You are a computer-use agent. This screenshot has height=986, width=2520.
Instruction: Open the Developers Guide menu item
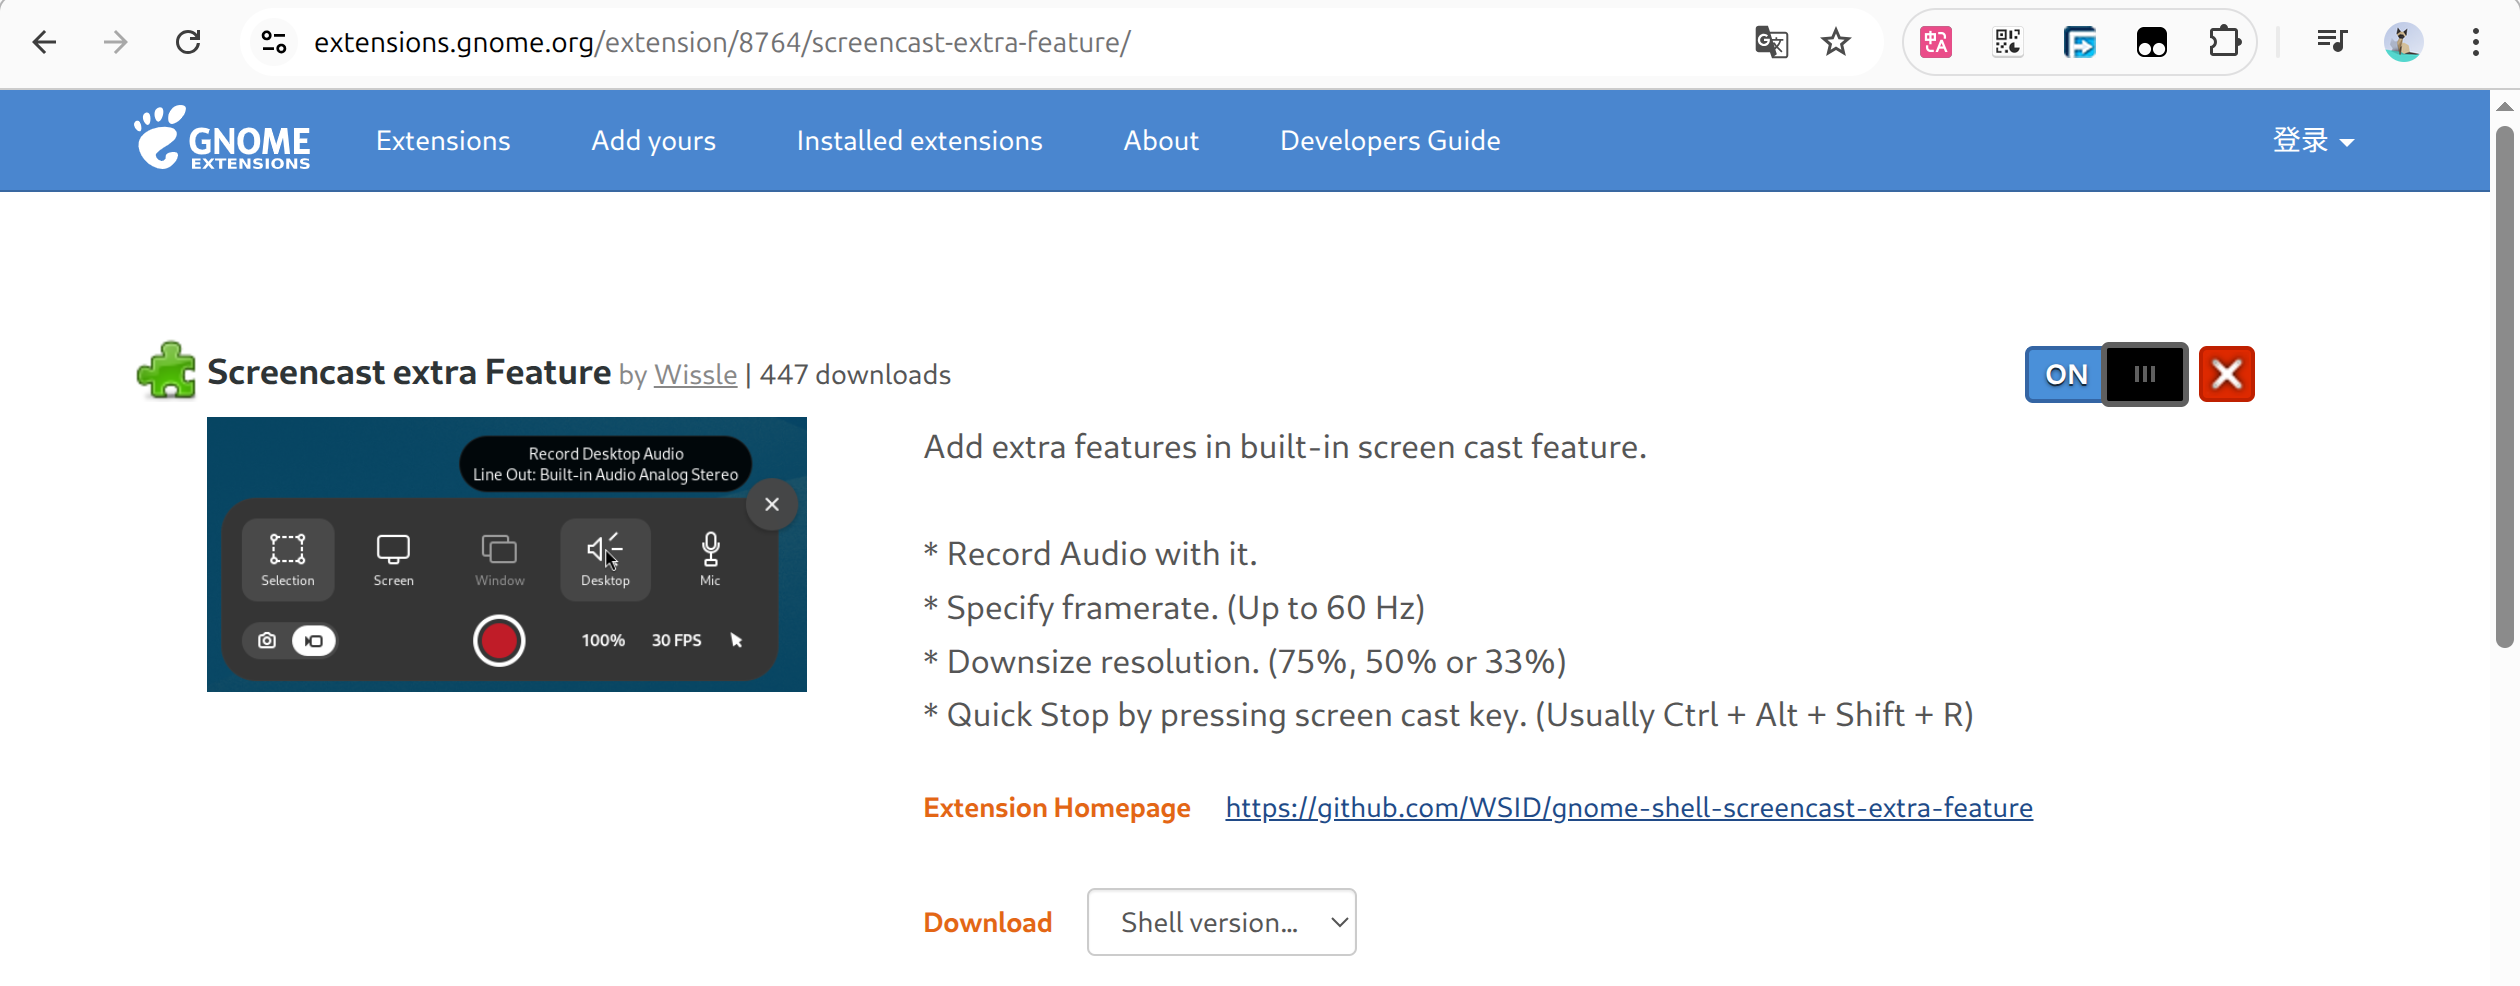coord(1390,141)
